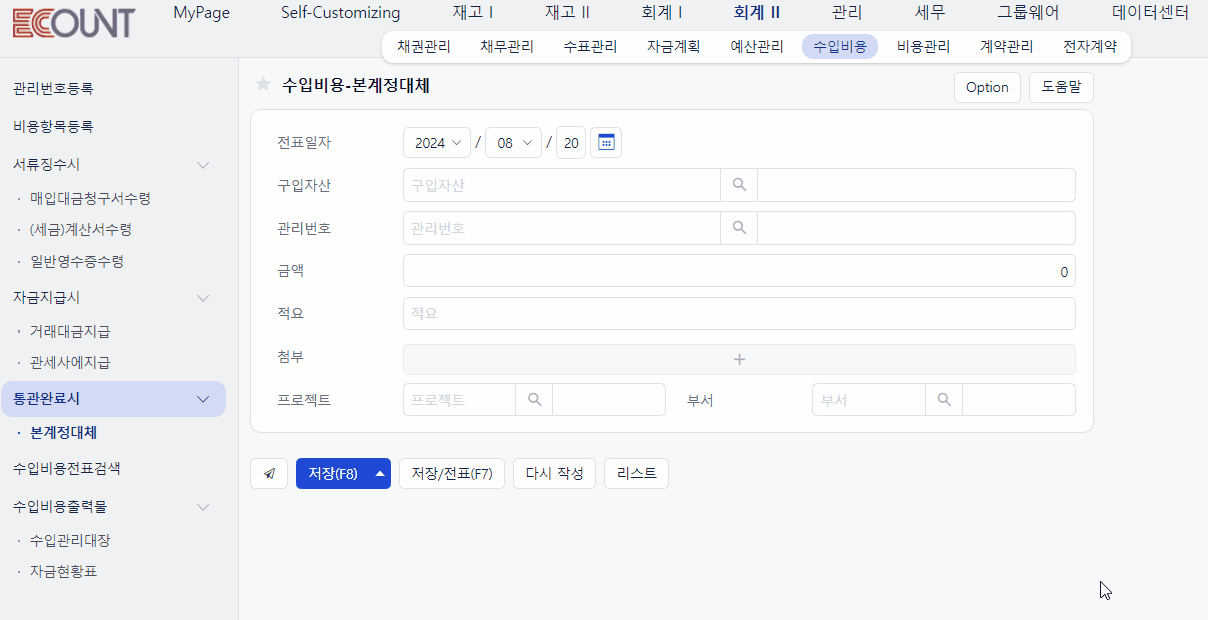Switch to the 채무관리 tab
The height and width of the screenshot is (620, 1208).
tap(506, 47)
